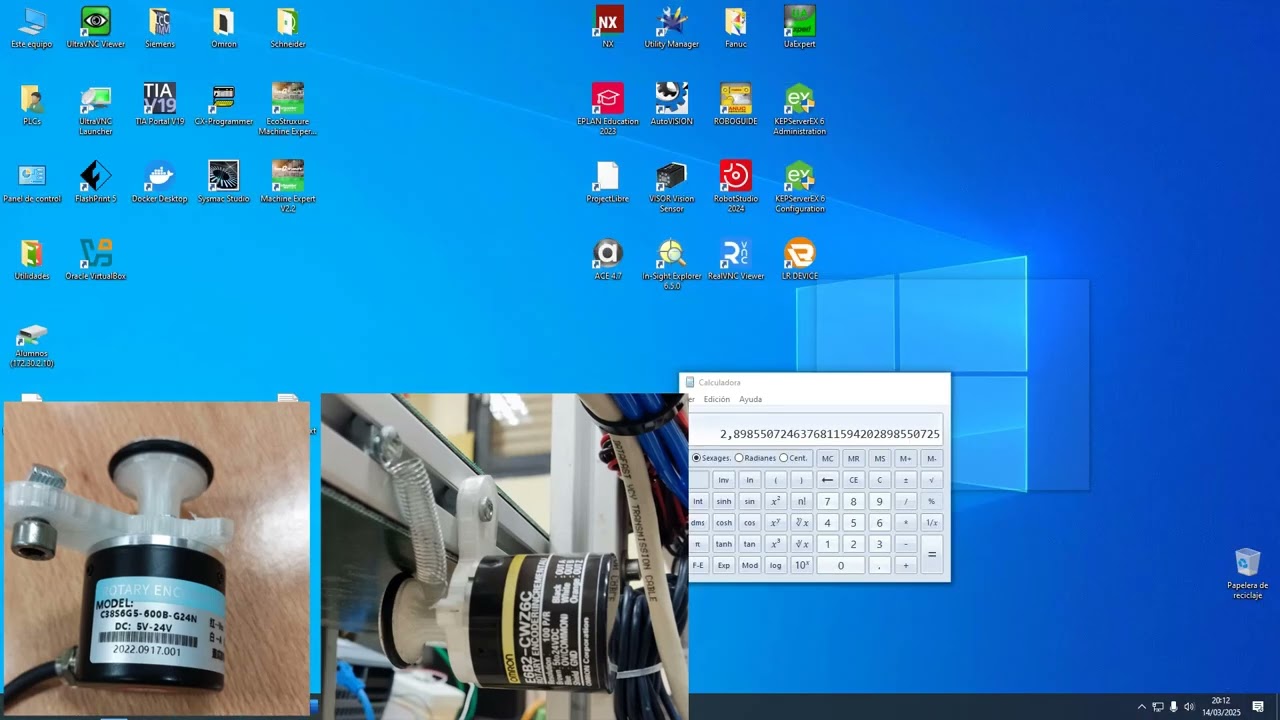
Task: Launch the RealVNC Viewer icon
Action: 736,258
